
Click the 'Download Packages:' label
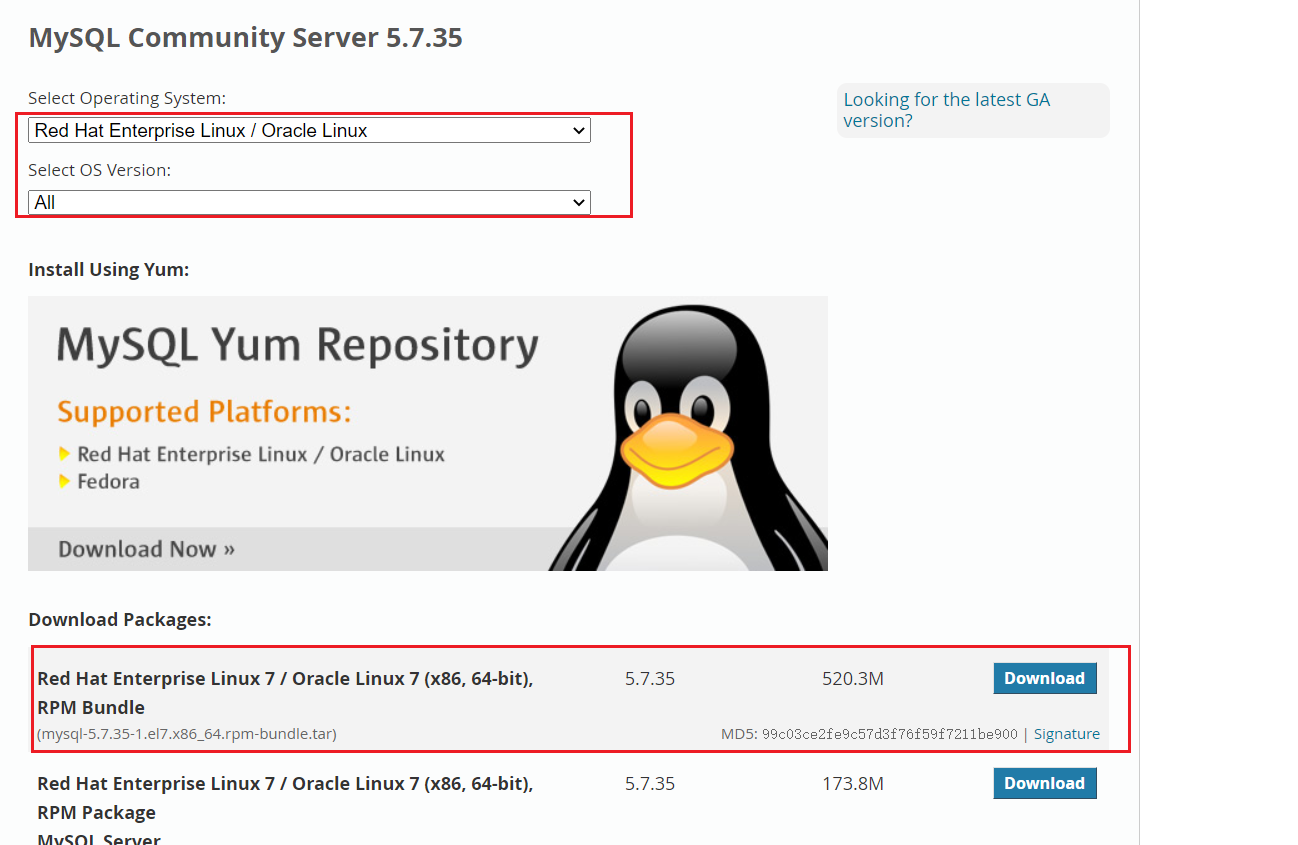pyautogui.click(x=120, y=620)
